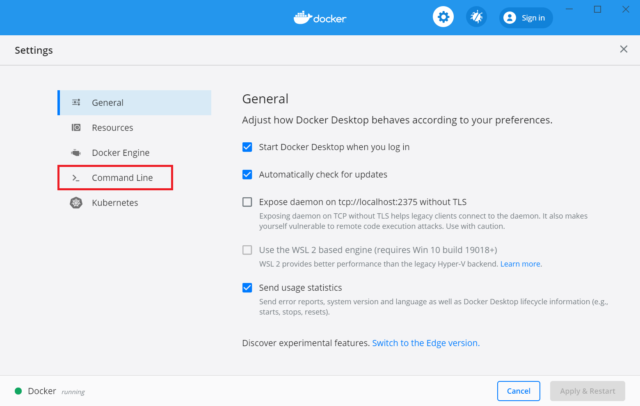Viewport: 640px width, 406px height.
Task: Click Apply & Restart button
Action: click(587, 391)
